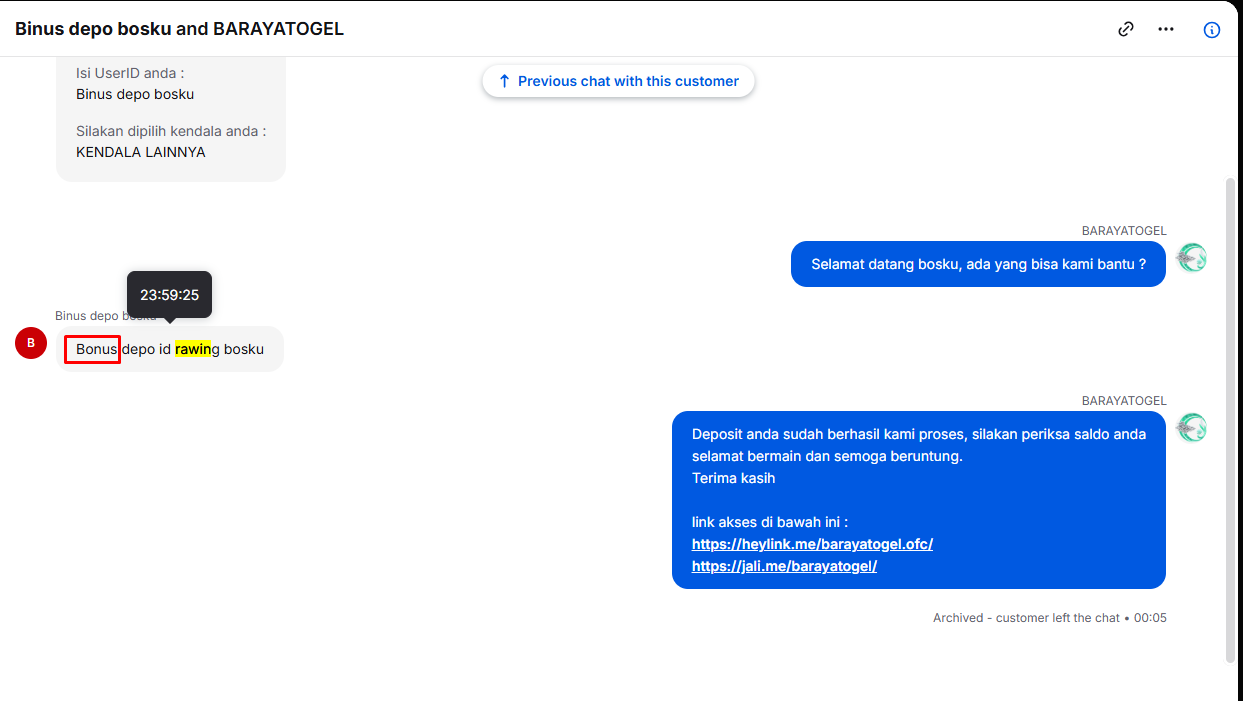Open the jali.me/barayatogel link

pos(784,566)
